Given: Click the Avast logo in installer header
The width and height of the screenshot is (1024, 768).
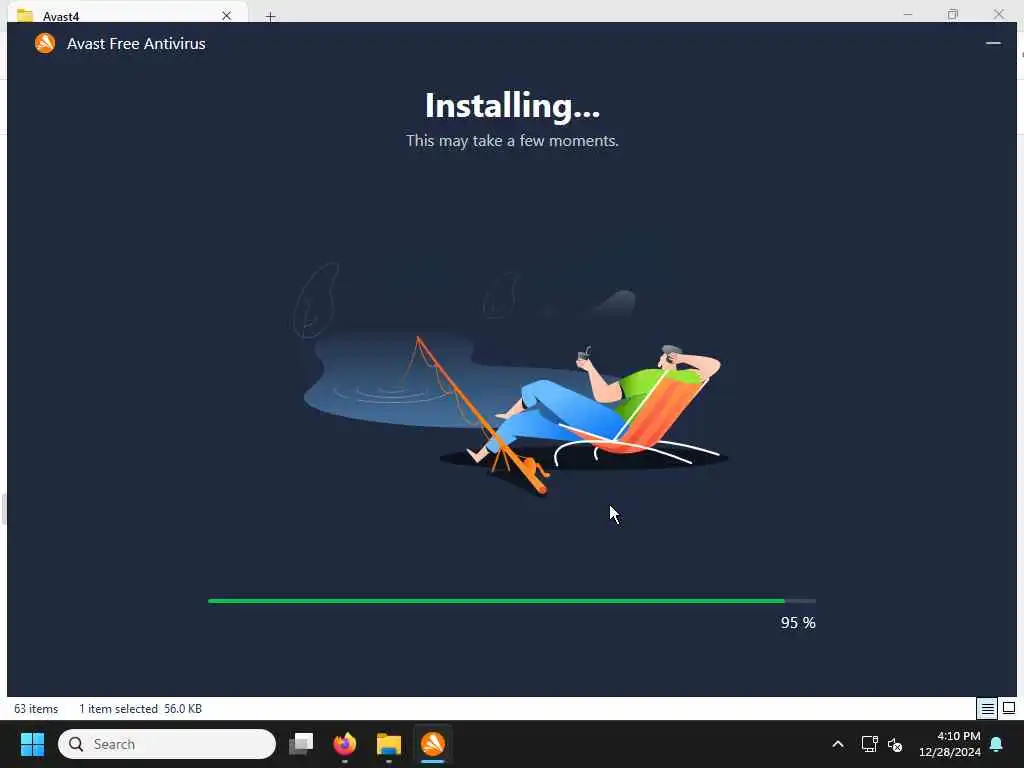Looking at the screenshot, I should click(45, 44).
